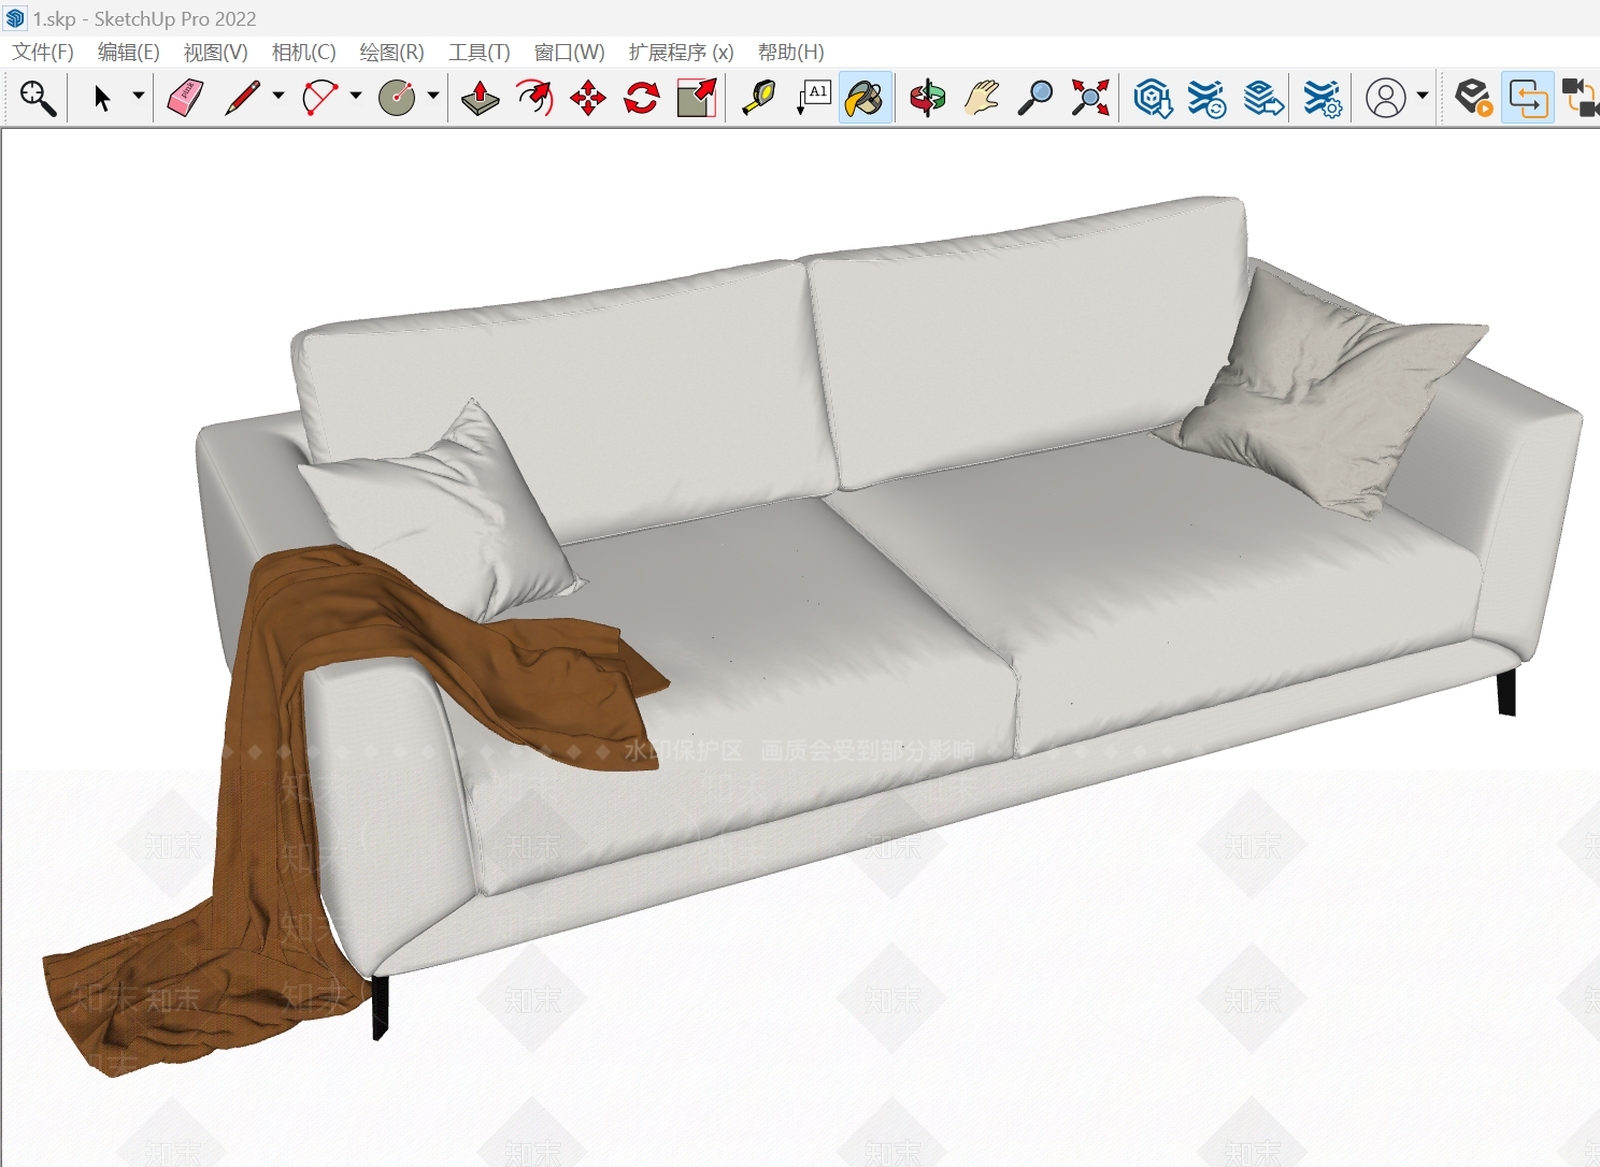Choose the Arc drawing tool
The height and width of the screenshot is (1167, 1600).
point(320,98)
